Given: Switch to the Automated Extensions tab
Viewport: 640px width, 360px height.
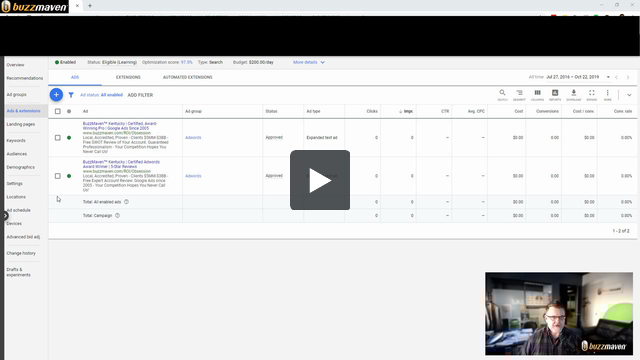Looking at the screenshot, I should (188, 77).
